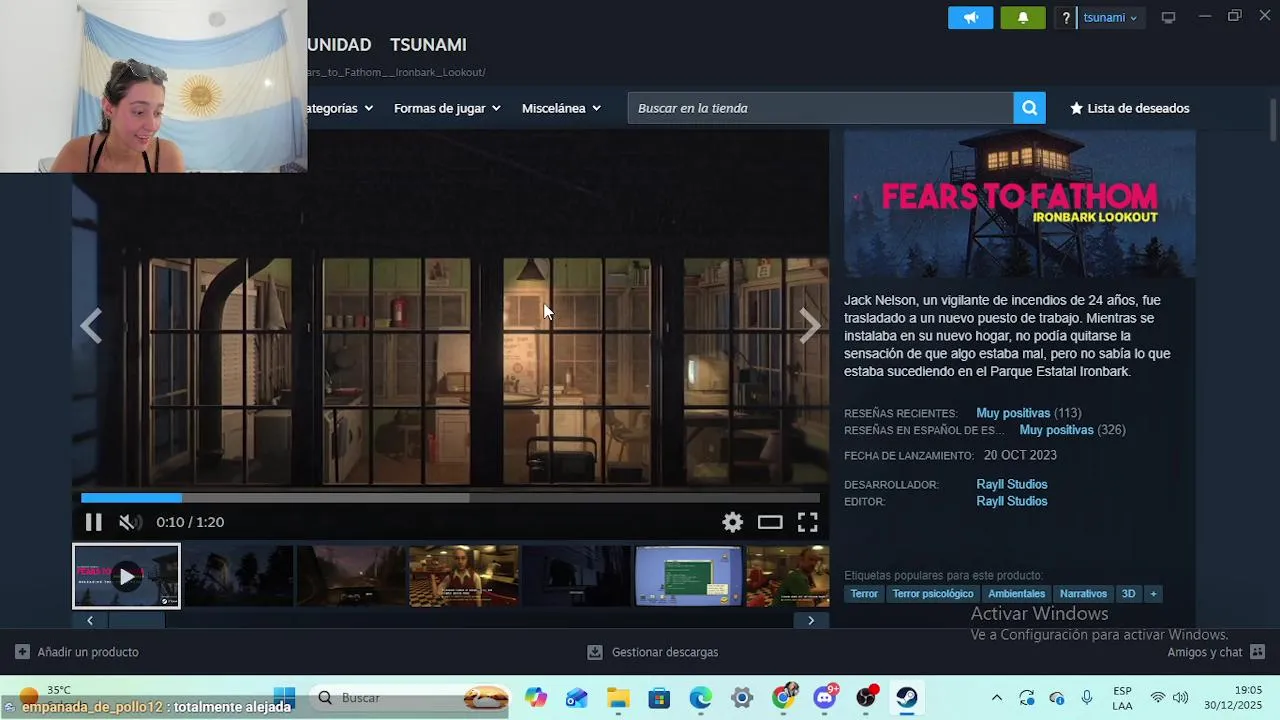
Task: Open Windows Start menu
Action: tap(284, 697)
